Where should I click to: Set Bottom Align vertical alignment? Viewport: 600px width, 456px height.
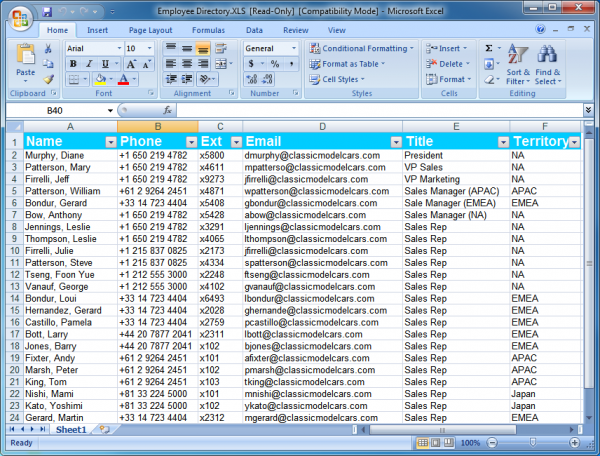(x=203, y=48)
